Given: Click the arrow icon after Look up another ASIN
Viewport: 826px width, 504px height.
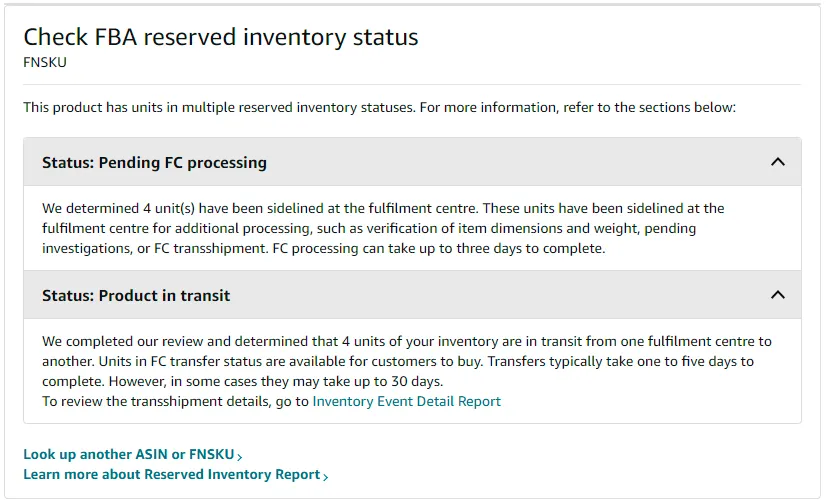Looking at the screenshot, I should click(x=240, y=457).
